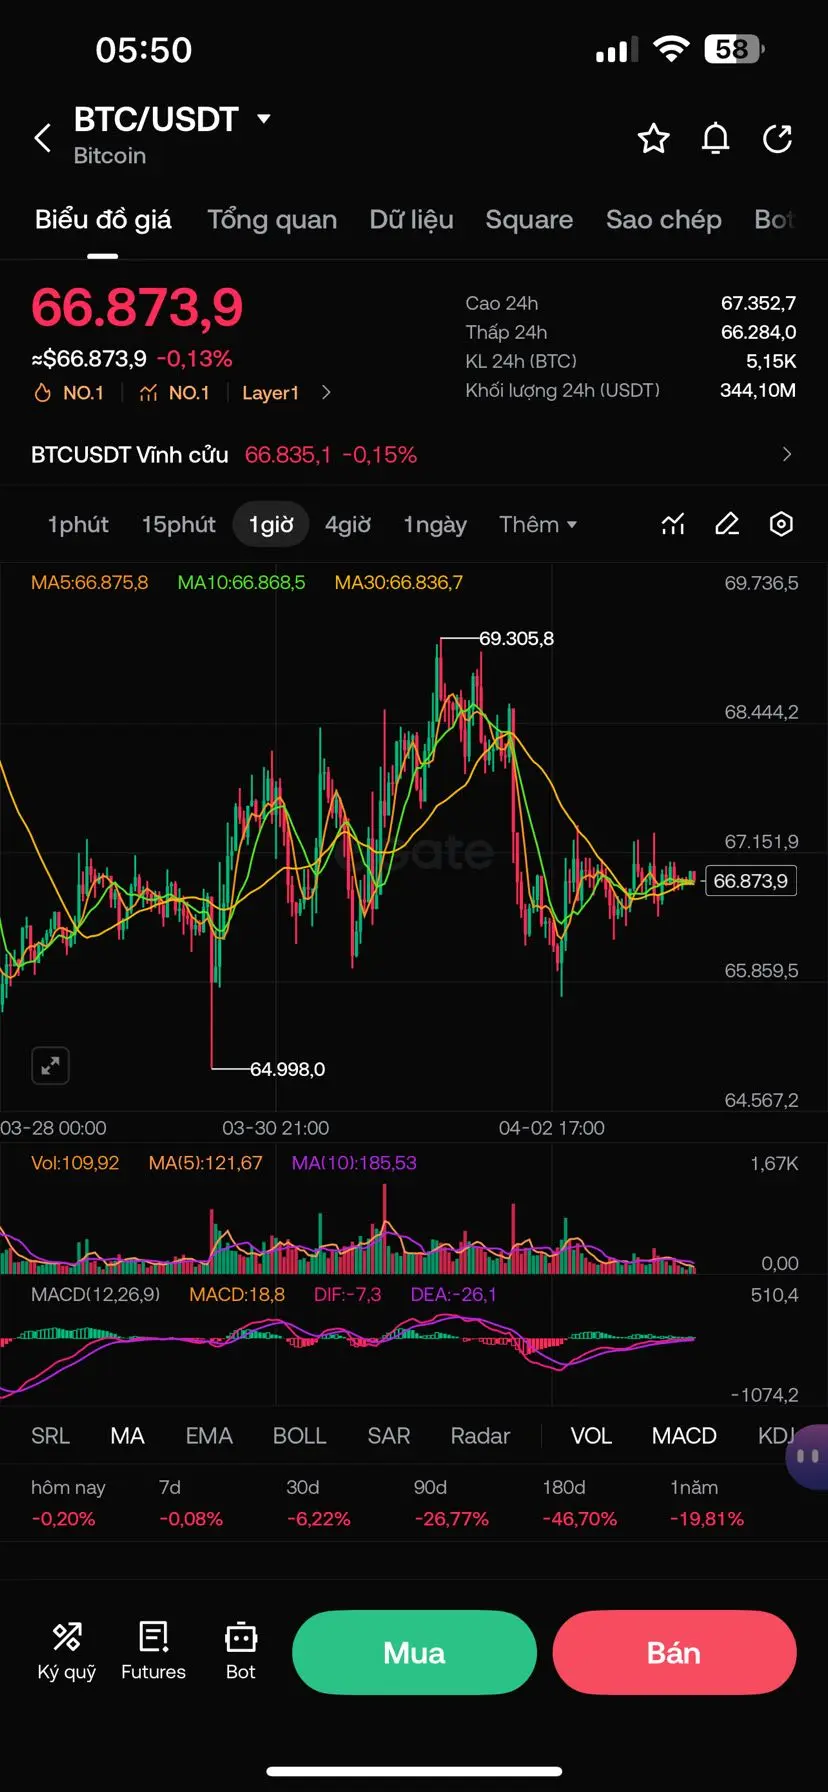
Task: Toggle VOL sub-indicator
Action: coord(591,1436)
